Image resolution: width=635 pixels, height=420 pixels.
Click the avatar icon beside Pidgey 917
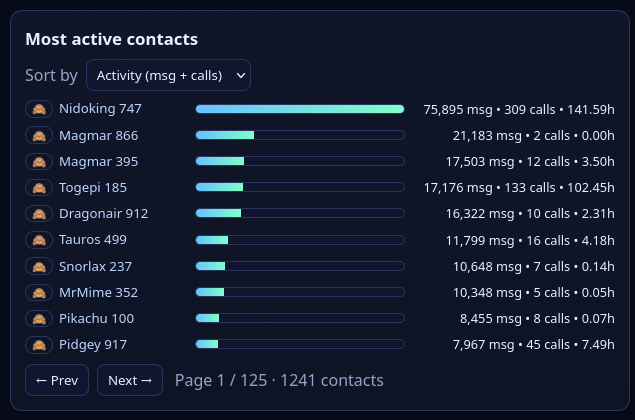point(39,344)
